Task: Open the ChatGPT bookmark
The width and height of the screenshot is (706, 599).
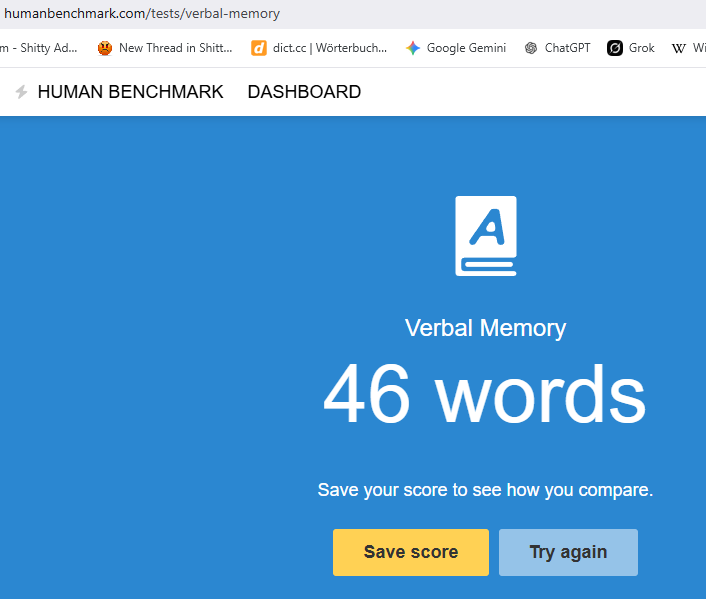Action: tap(557, 48)
